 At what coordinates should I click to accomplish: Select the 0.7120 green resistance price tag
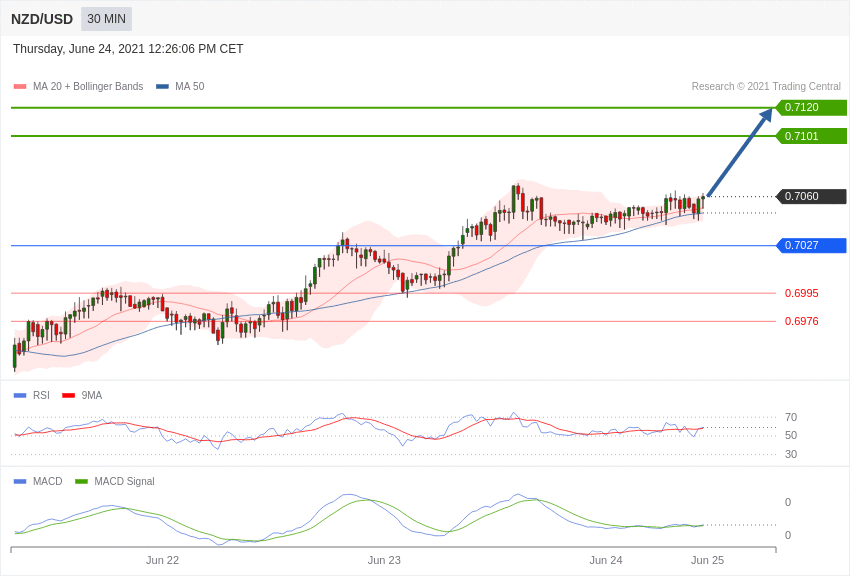812,107
